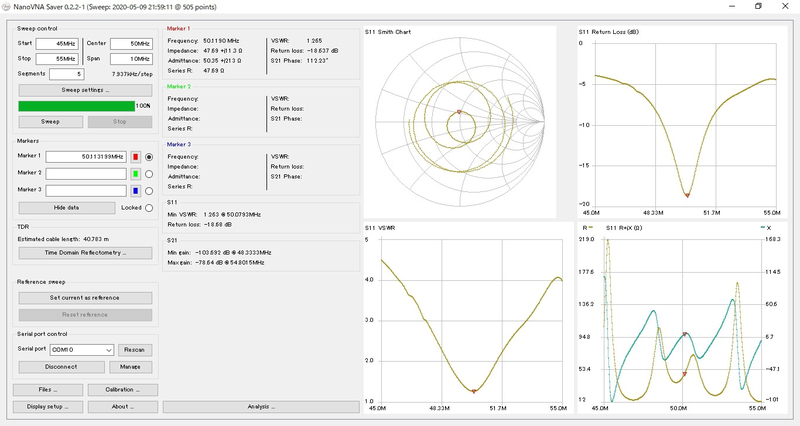Screen dimensions: 800x426
Task: Open the Files dialog
Action: pos(48,390)
